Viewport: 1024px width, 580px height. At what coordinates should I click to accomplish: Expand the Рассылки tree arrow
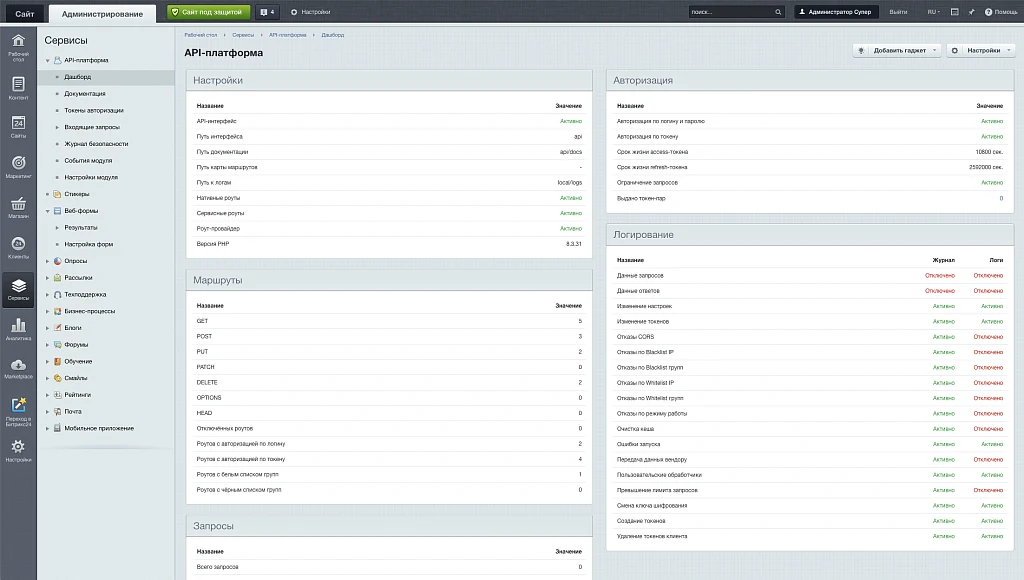[48, 278]
